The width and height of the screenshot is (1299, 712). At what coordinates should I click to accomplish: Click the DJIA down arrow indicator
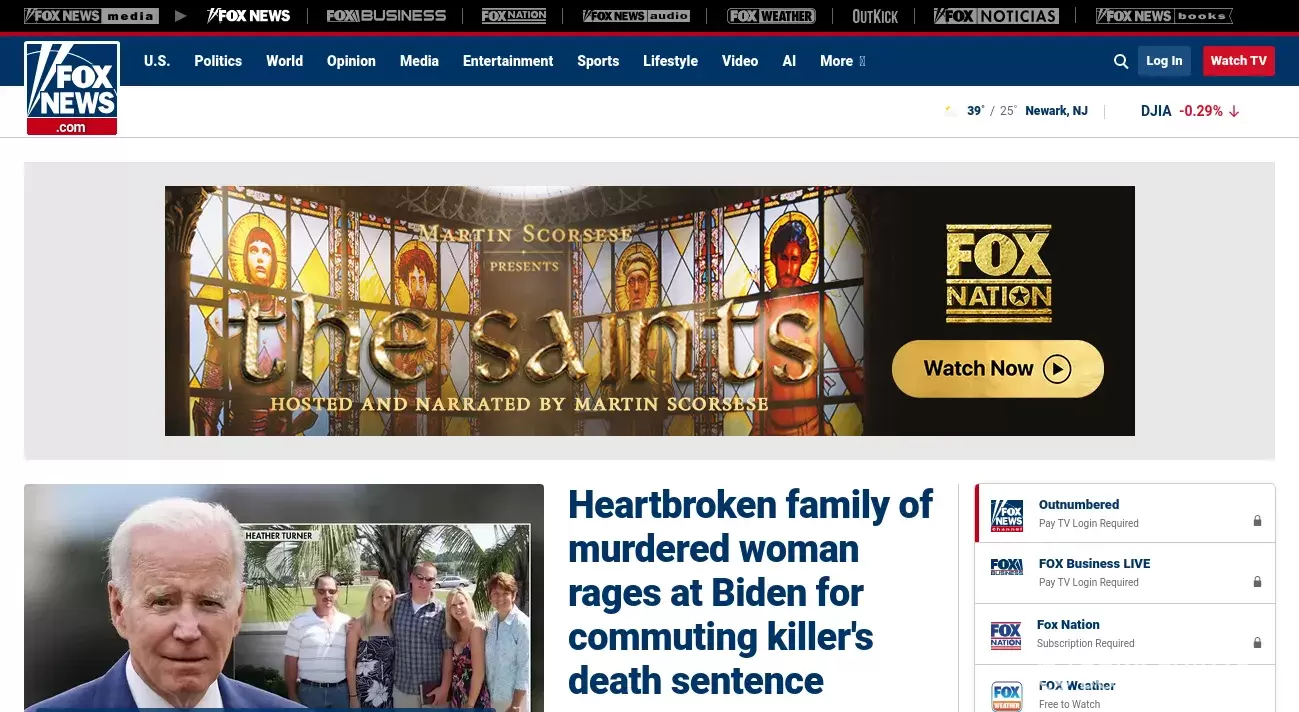(x=1234, y=111)
